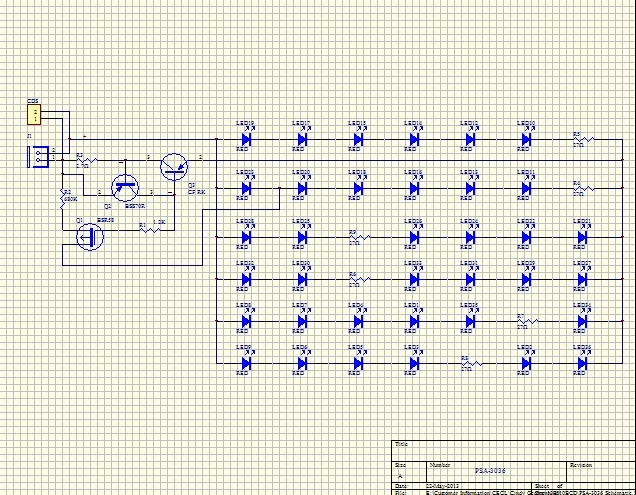
Task: Select resistor R5 in the top LED string
Action: [584, 140]
